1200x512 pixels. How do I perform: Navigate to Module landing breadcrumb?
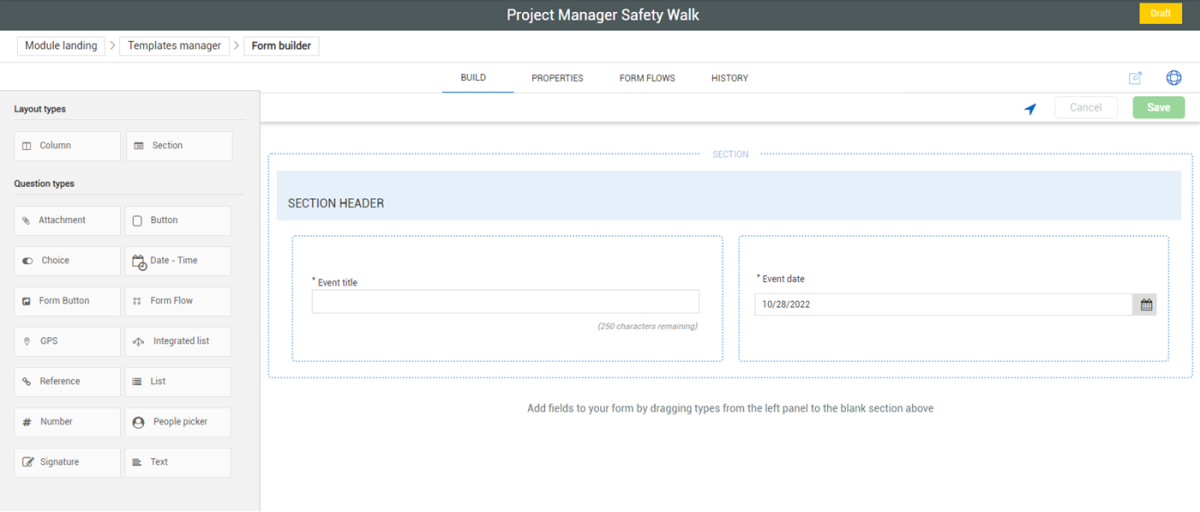pyautogui.click(x=62, y=46)
